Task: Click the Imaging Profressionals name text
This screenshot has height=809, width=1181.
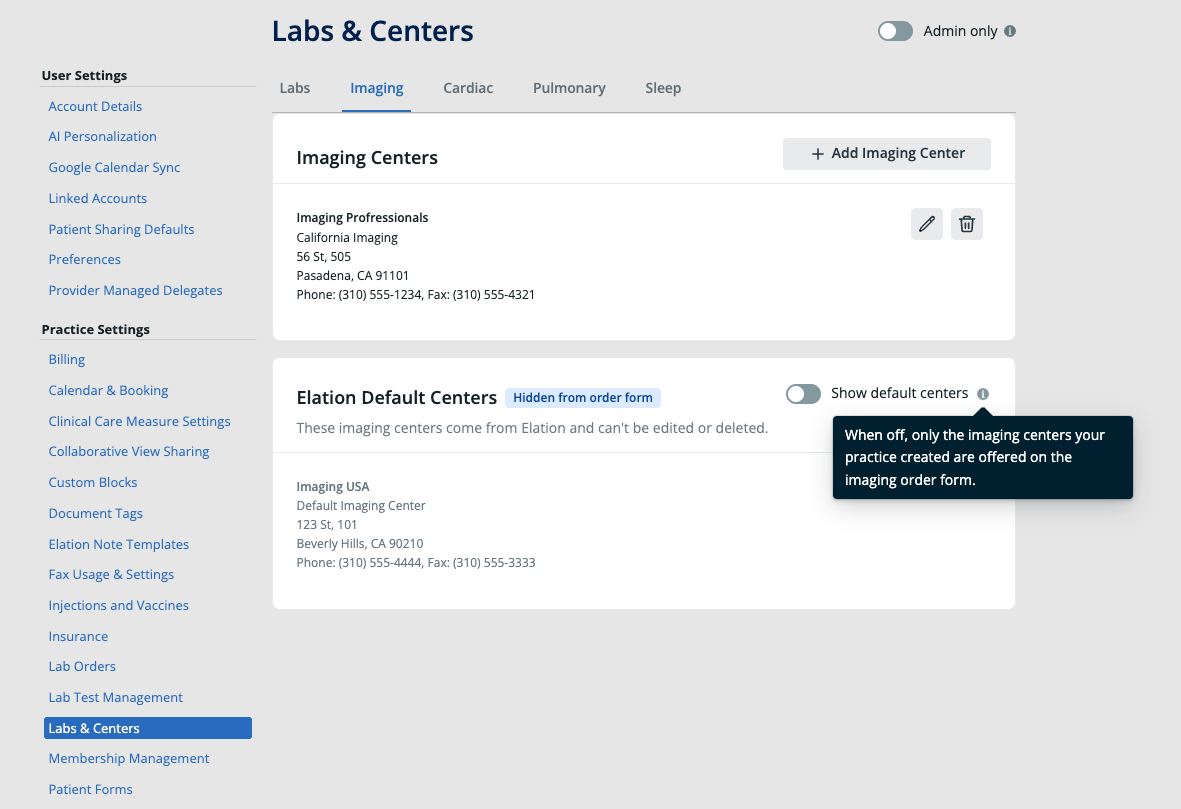Action: (362, 218)
